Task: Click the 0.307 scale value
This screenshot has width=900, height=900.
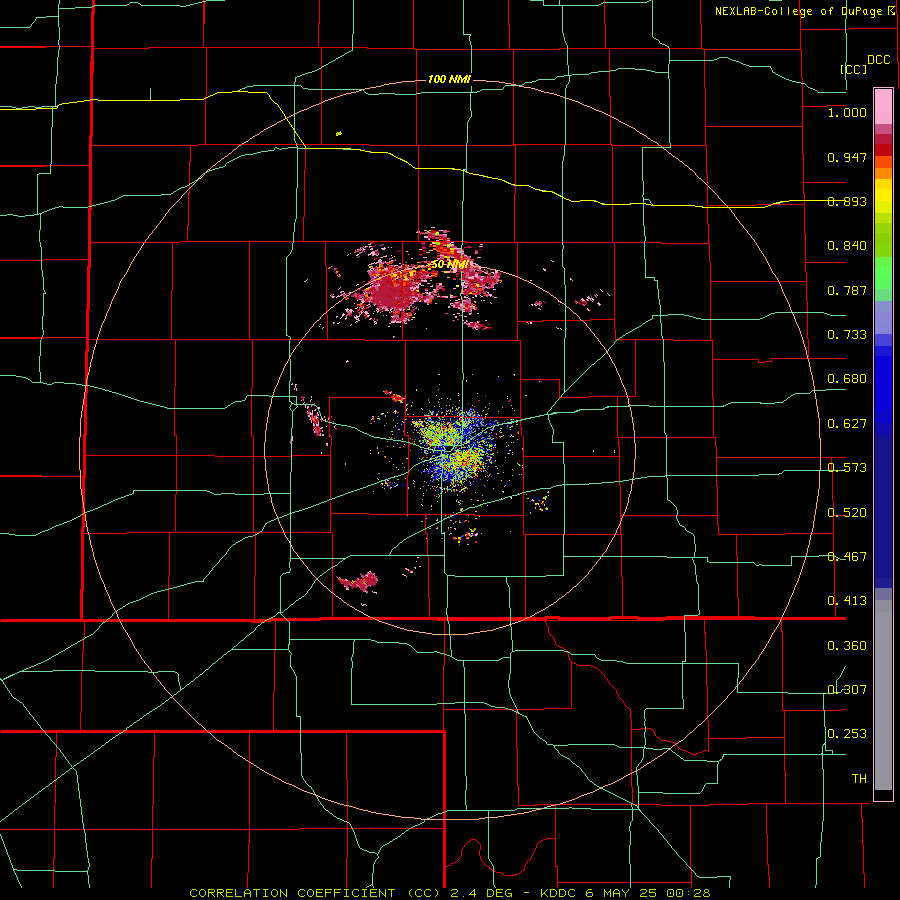Action: coord(847,689)
